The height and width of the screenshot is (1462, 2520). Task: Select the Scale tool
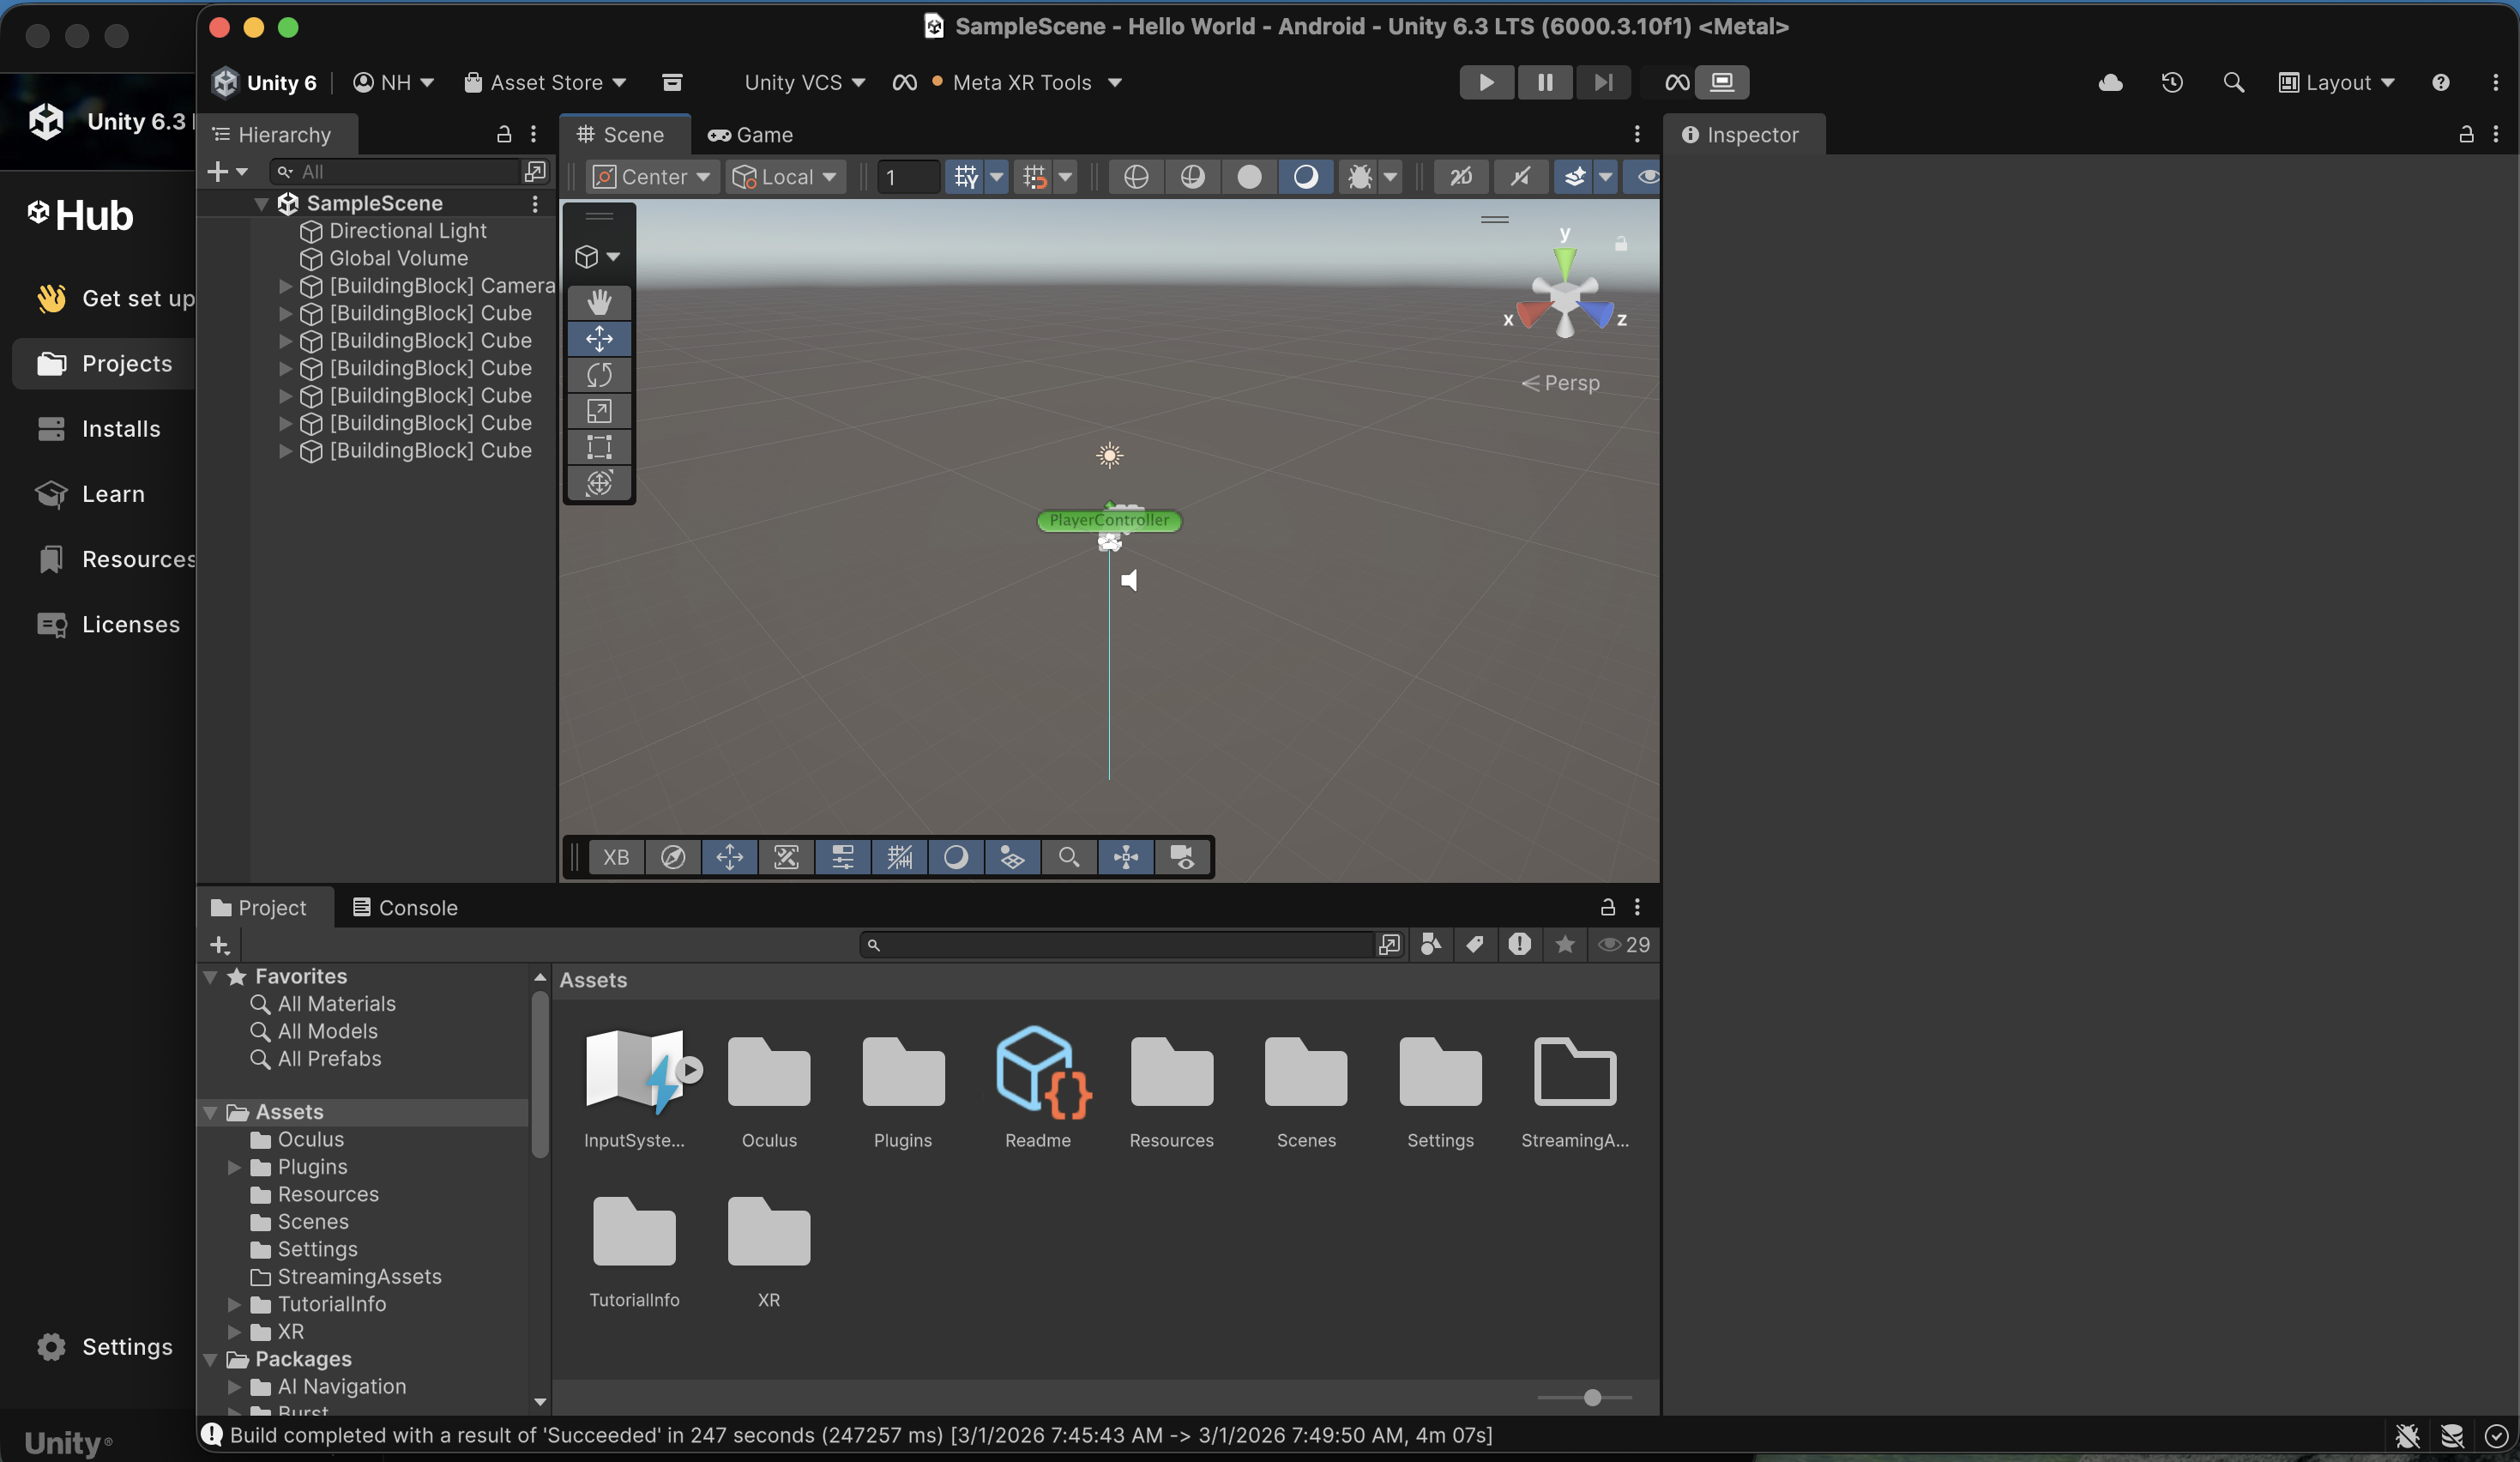(x=599, y=411)
